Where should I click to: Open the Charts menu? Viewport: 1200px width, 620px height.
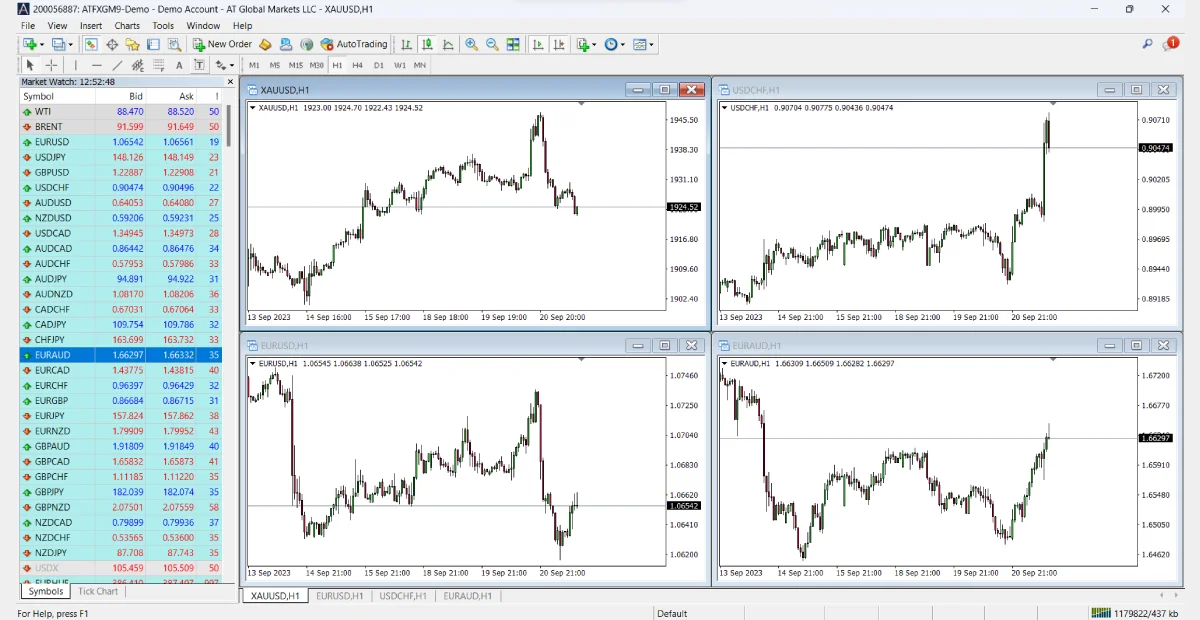point(126,25)
